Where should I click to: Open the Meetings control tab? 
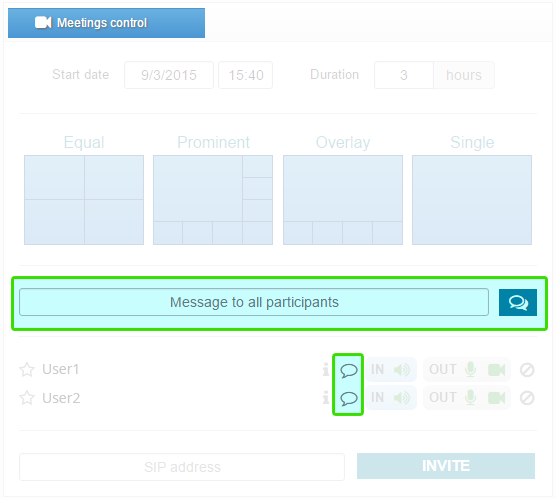106,23
